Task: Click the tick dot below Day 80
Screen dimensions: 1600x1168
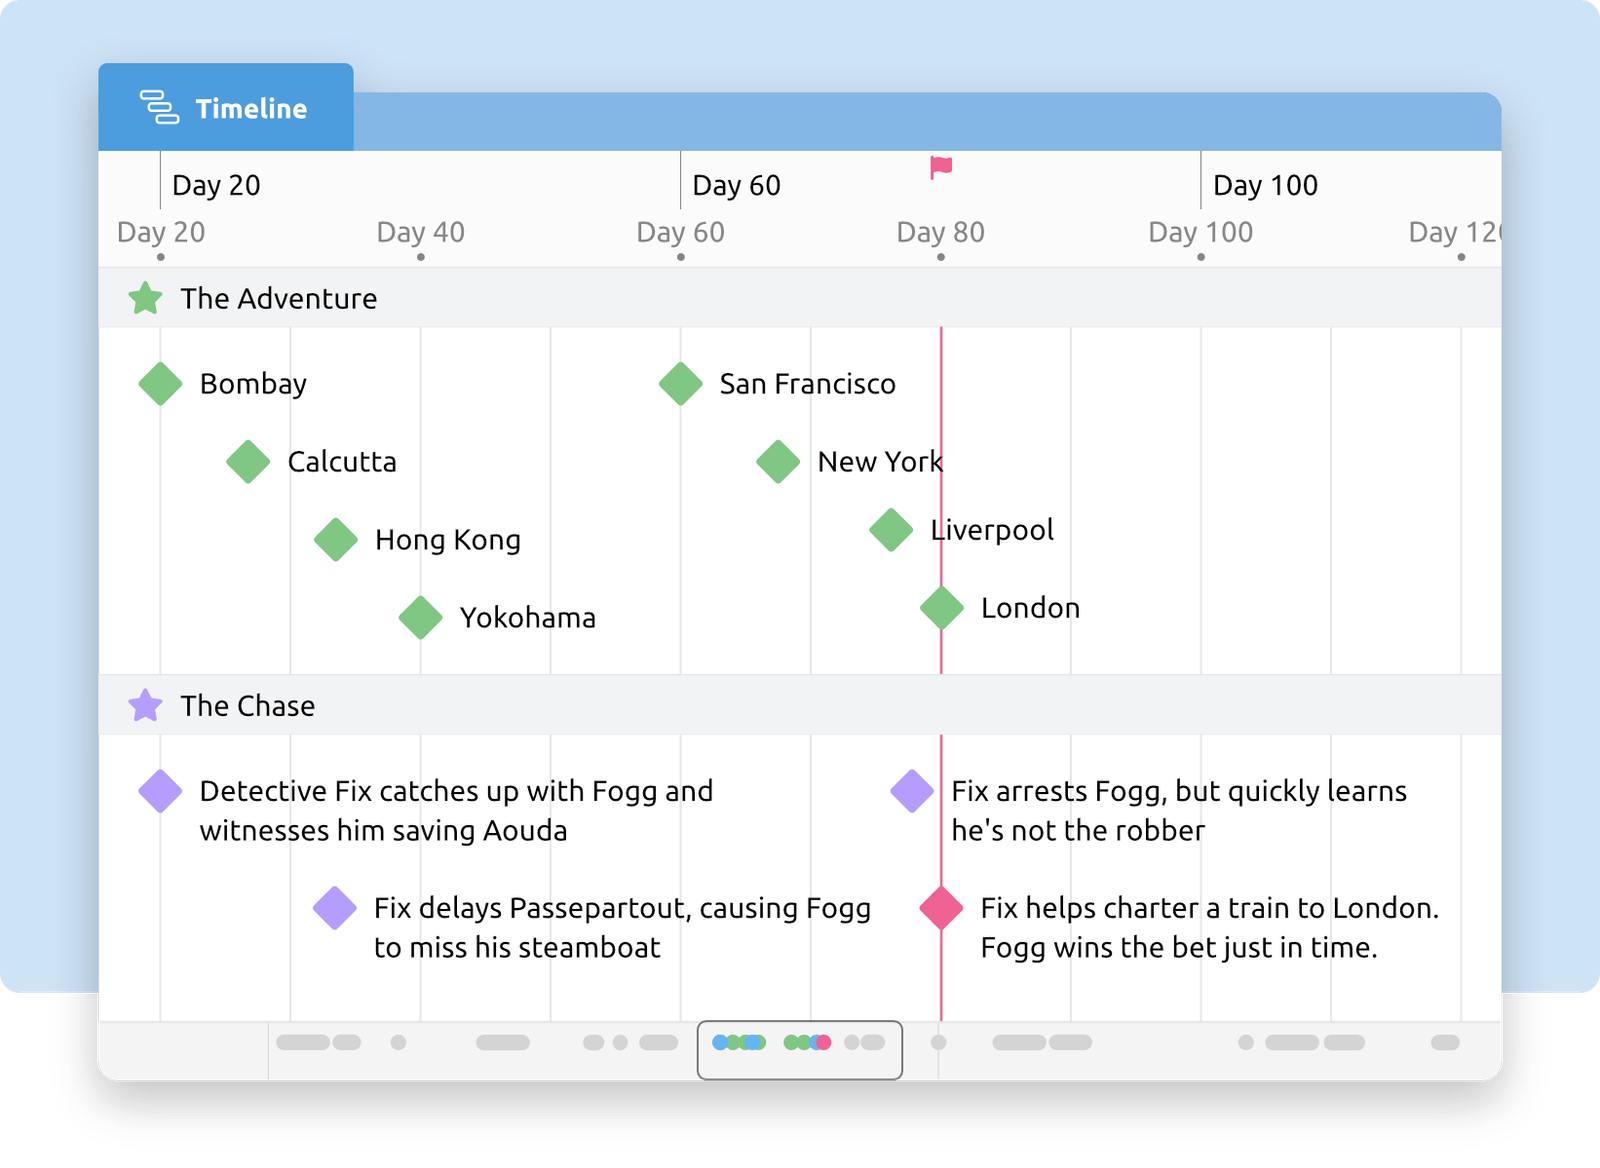Action: 941,256
